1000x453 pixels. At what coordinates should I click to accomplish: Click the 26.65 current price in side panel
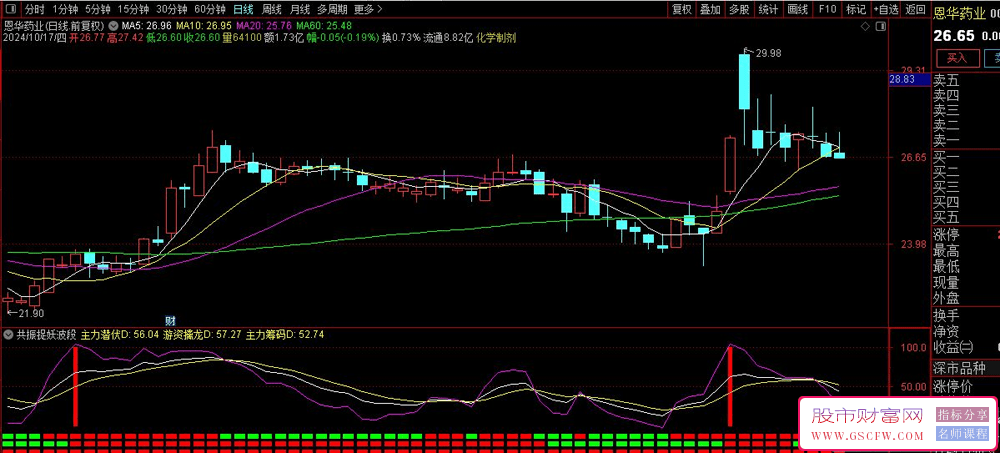coord(954,36)
